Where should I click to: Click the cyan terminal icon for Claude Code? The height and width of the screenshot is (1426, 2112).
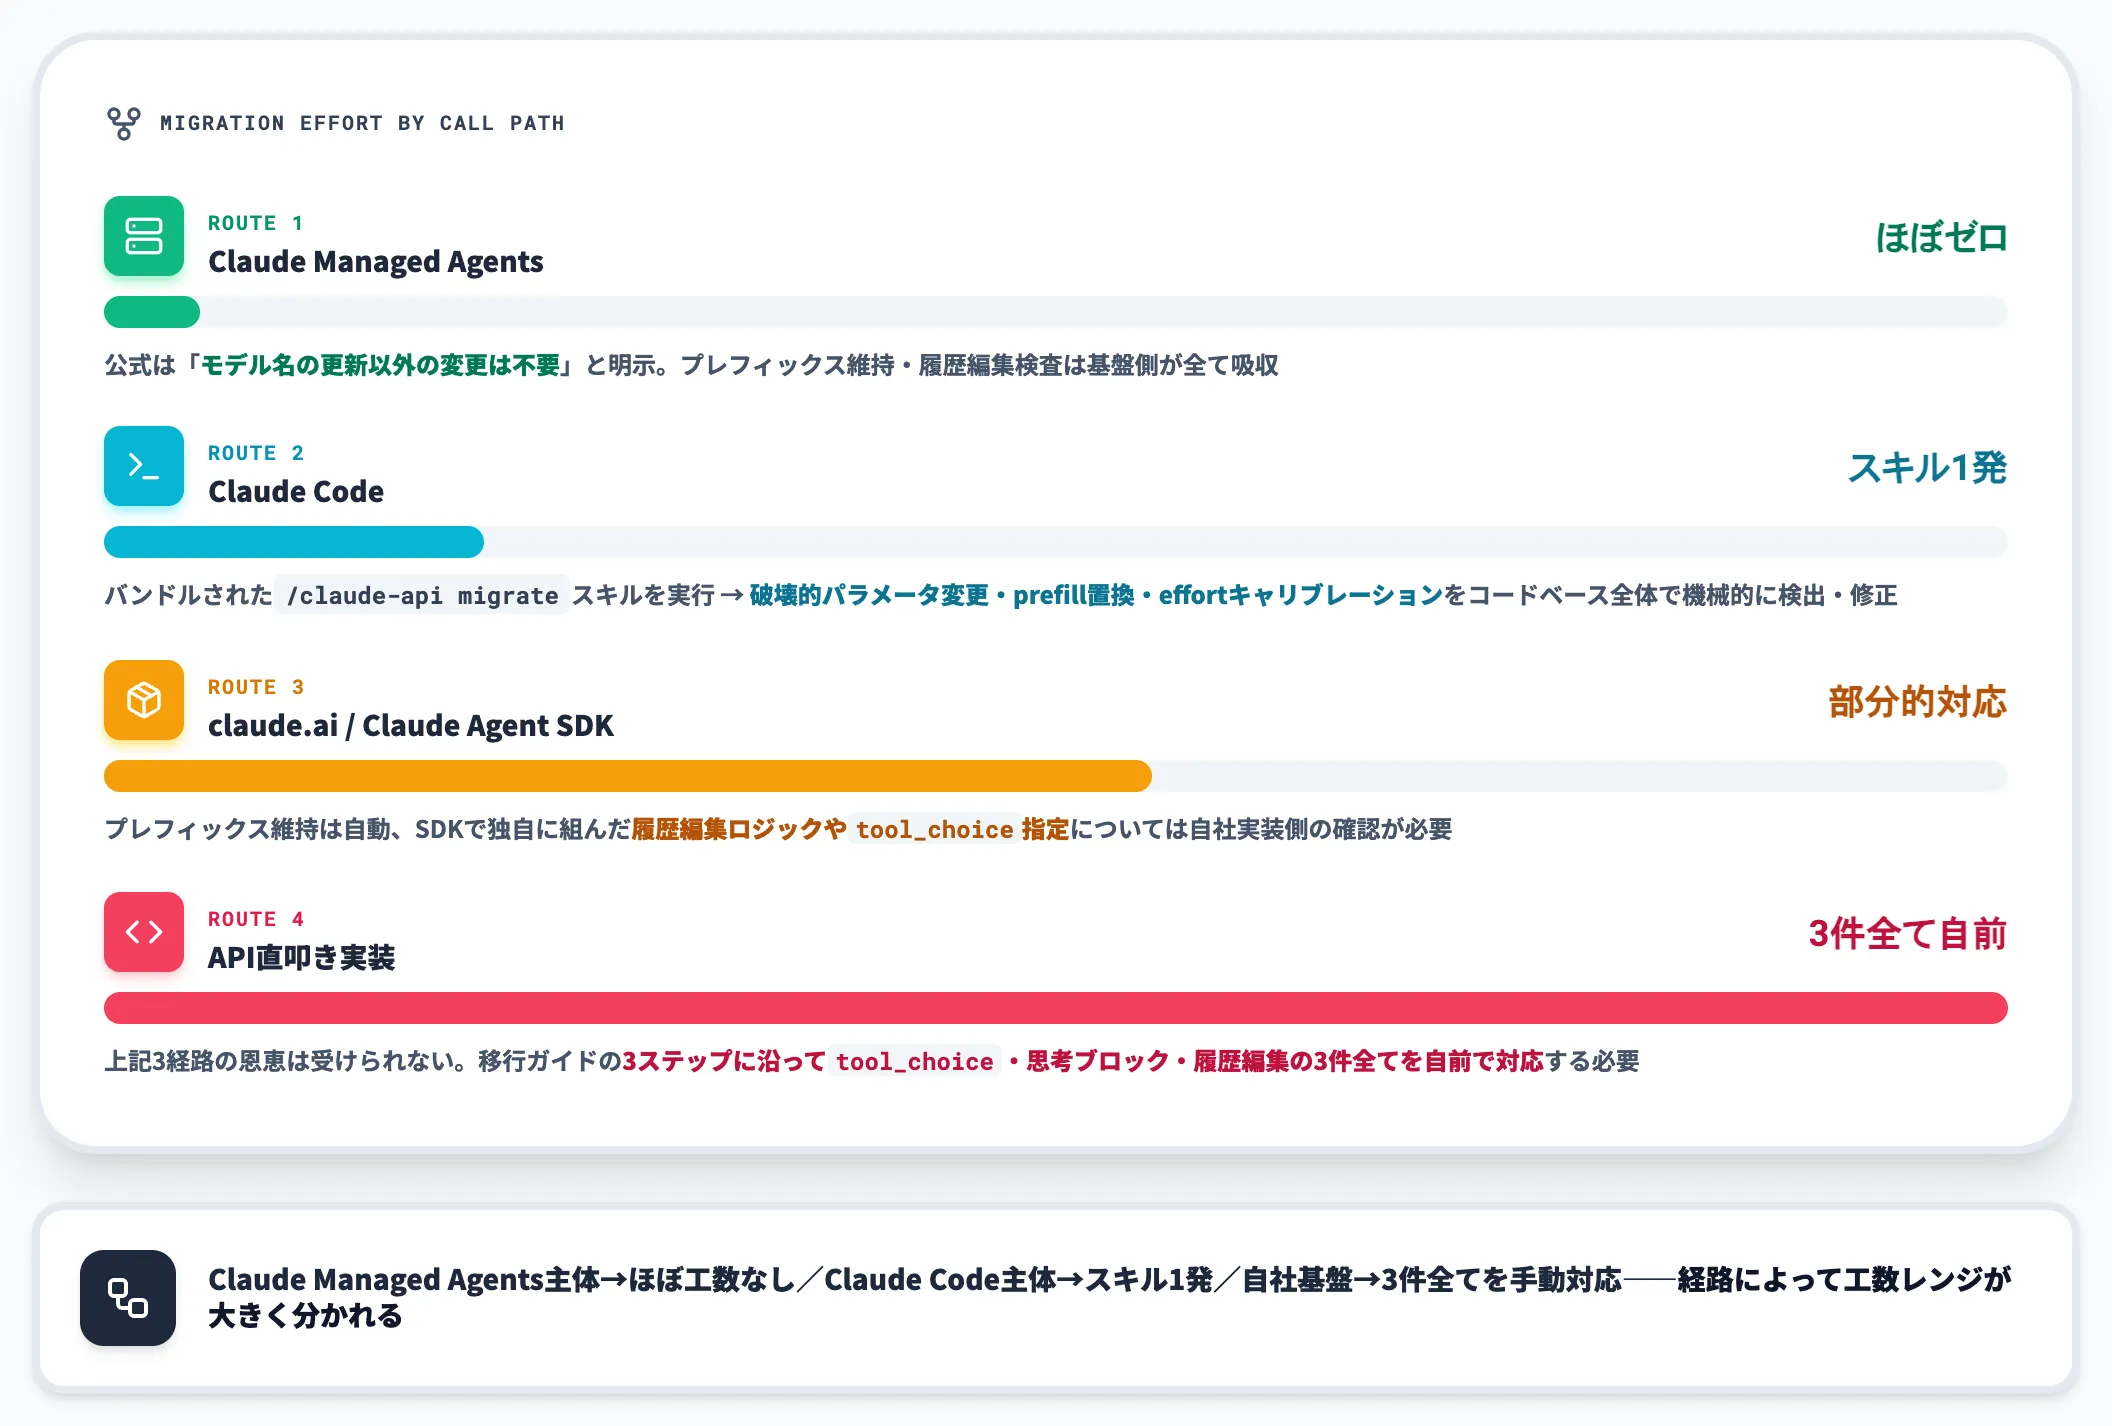(144, 466)
